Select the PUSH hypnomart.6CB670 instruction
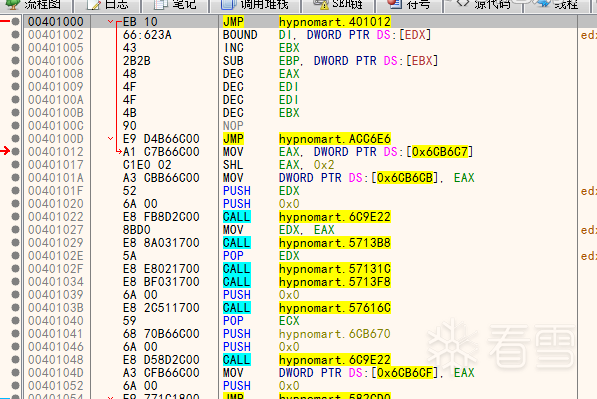The image size is (597, 399). click(x=307, y=334)
